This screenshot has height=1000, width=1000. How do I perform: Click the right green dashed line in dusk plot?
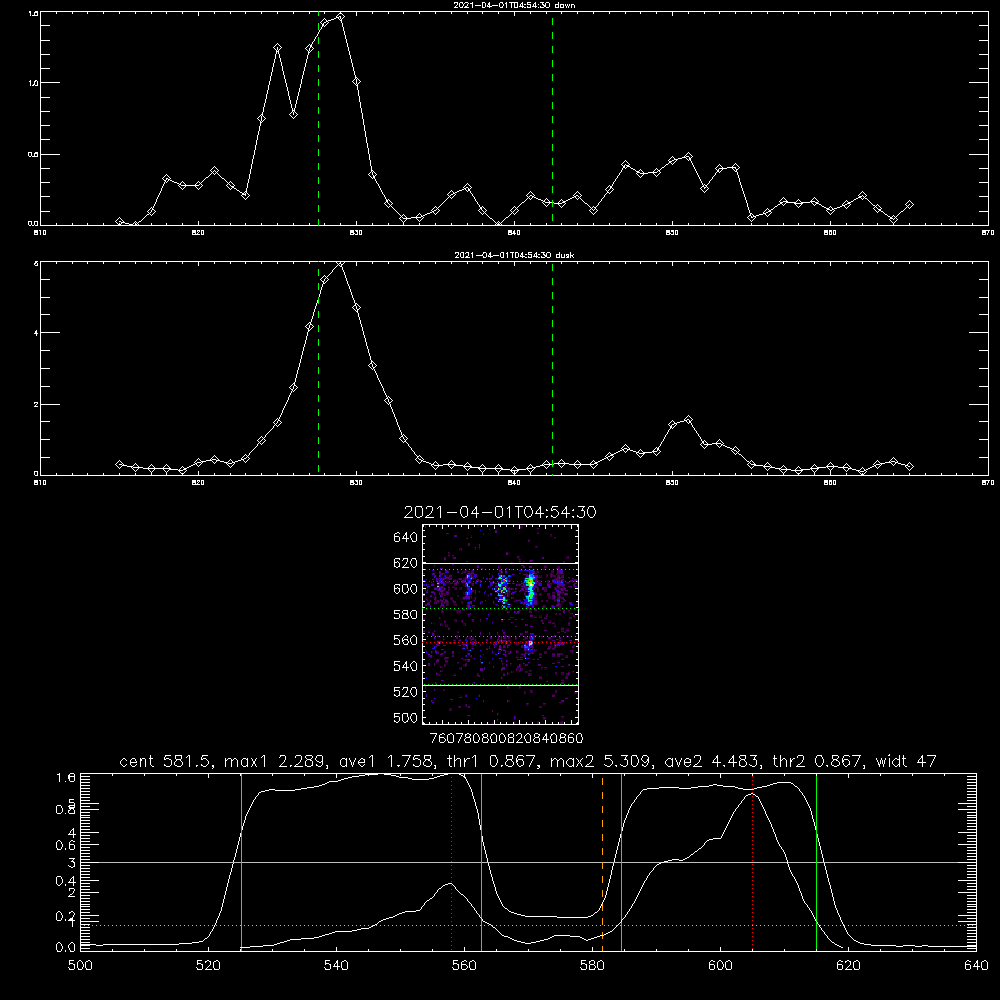tap(552, 369)
